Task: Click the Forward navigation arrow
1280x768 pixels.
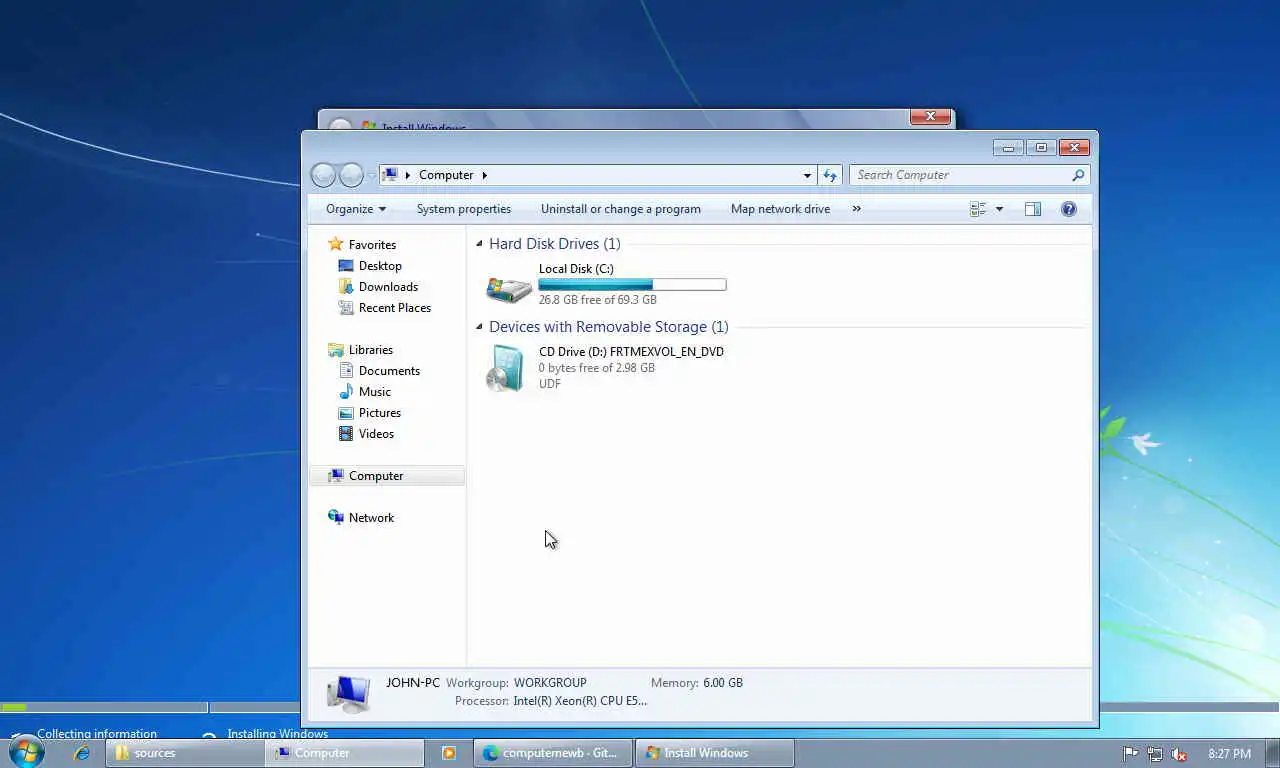Action: point(351,175)
